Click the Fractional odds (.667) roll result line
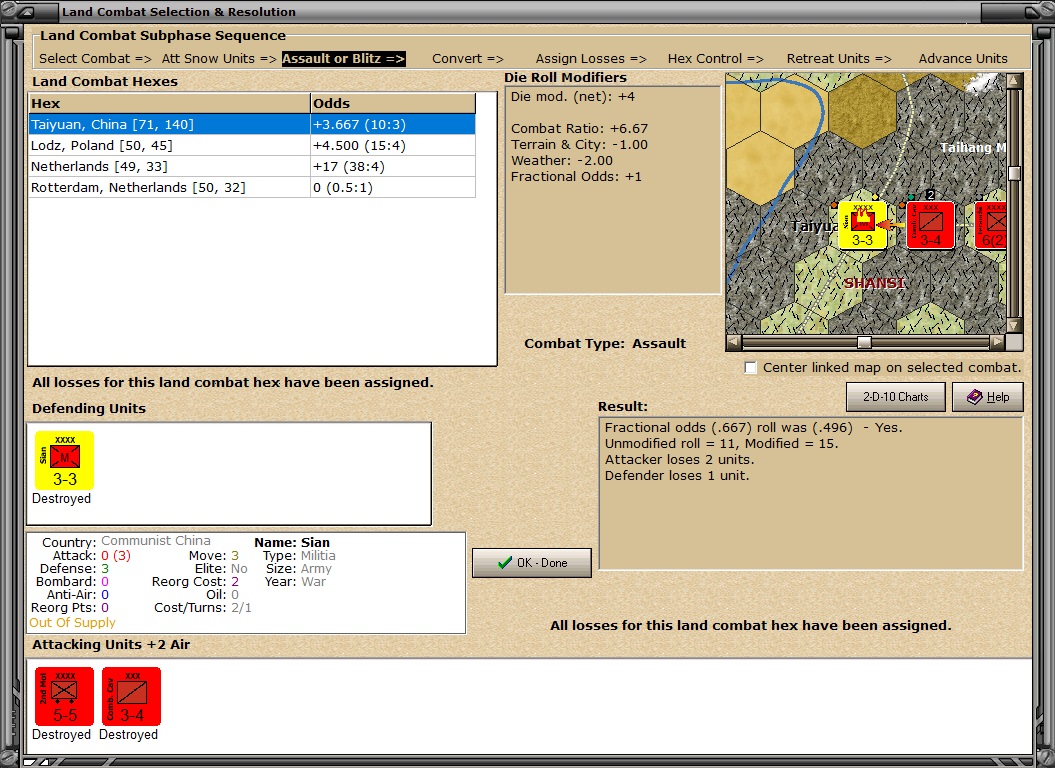This screenshot has width=1055, height=768. pos(754,427)
